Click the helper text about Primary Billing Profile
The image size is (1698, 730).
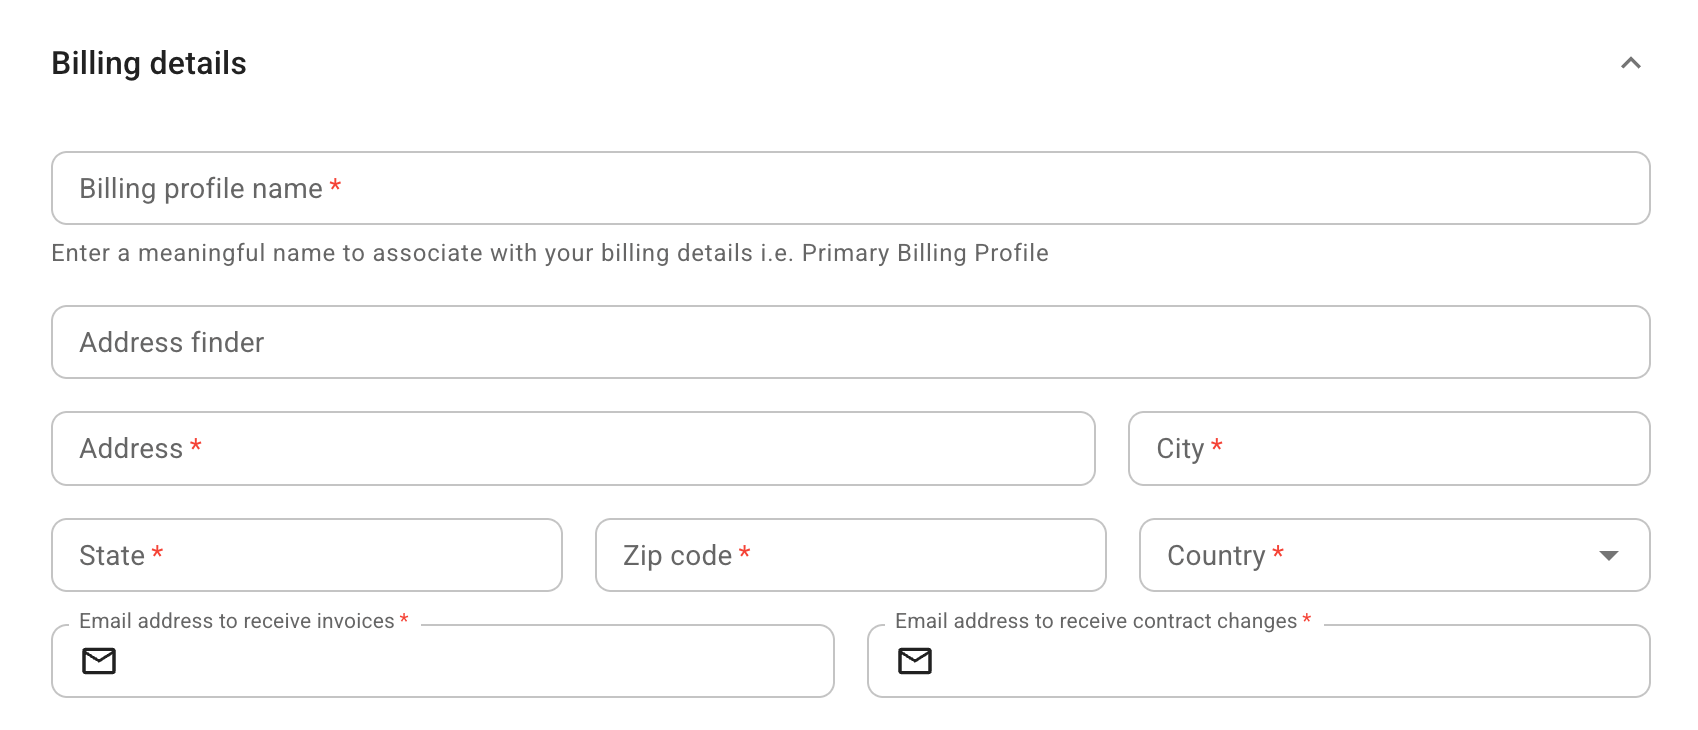point(549,253)
